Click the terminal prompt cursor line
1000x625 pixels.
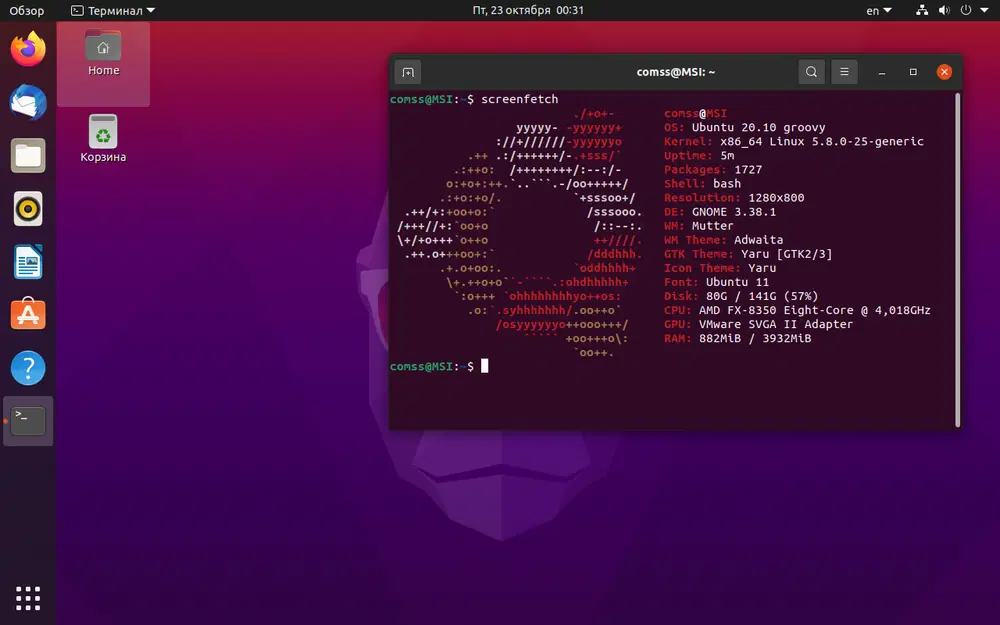point(439,366)
